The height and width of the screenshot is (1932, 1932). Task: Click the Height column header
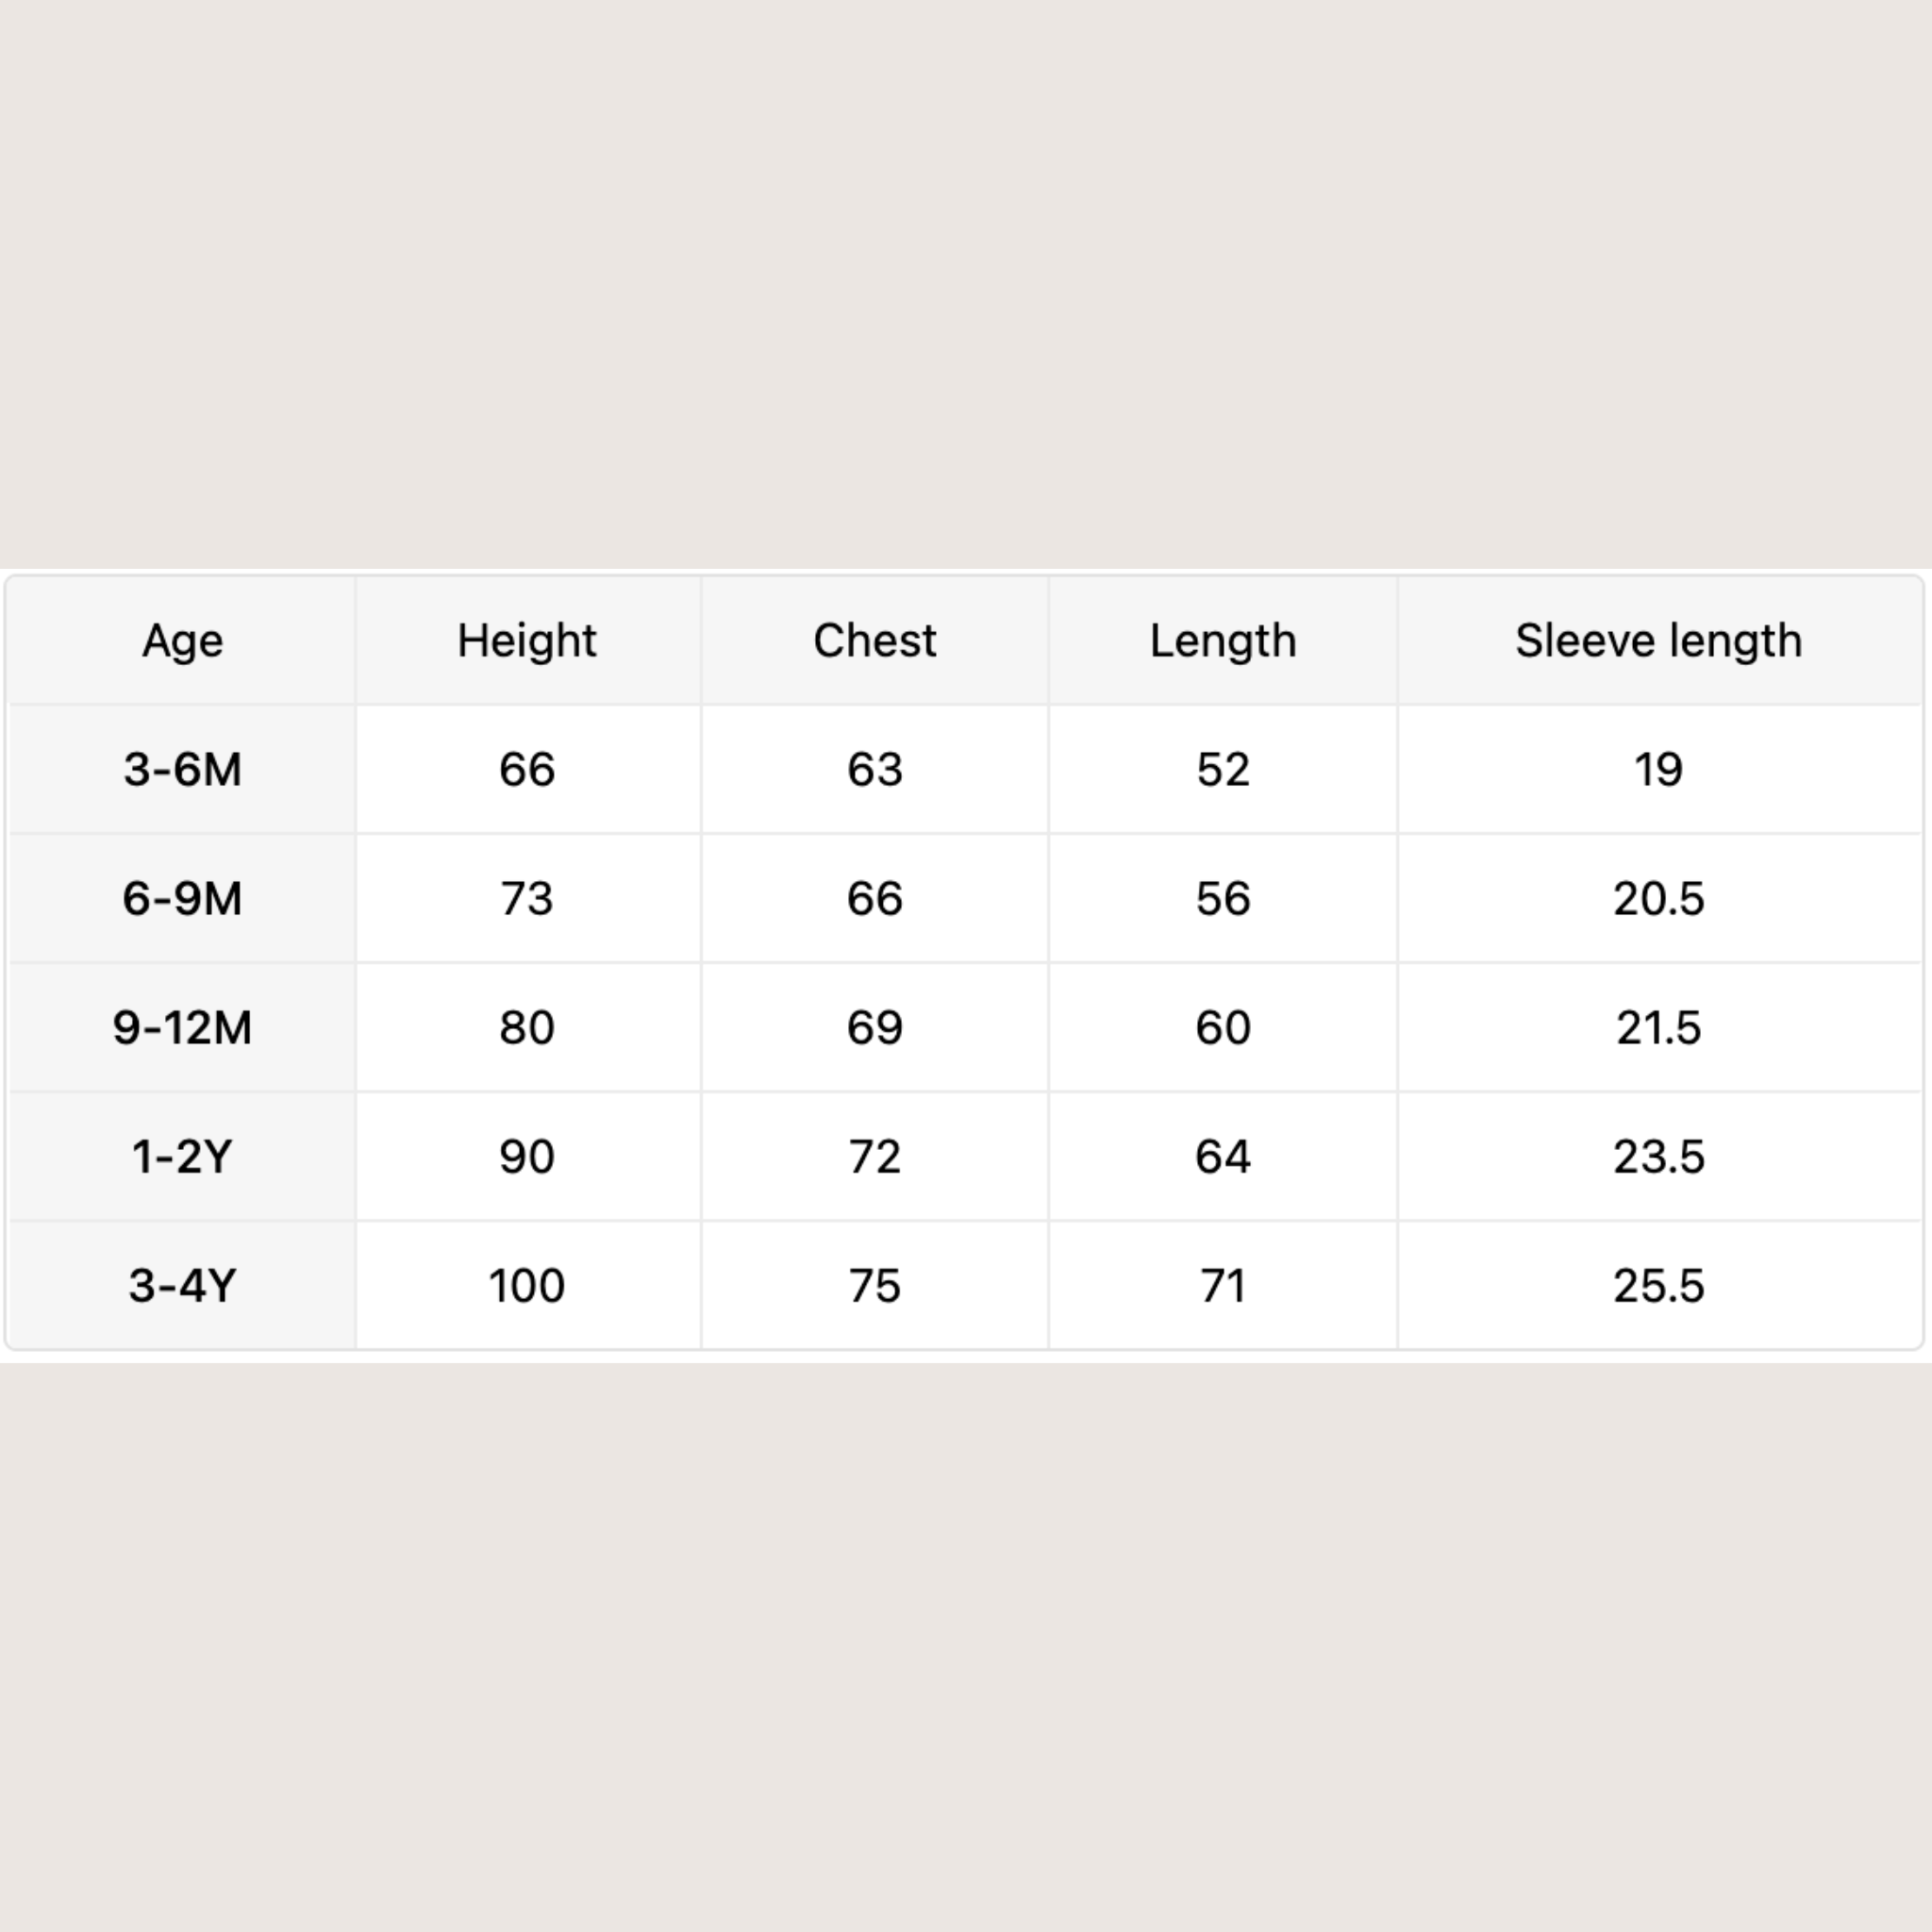[x=527, y=641]
